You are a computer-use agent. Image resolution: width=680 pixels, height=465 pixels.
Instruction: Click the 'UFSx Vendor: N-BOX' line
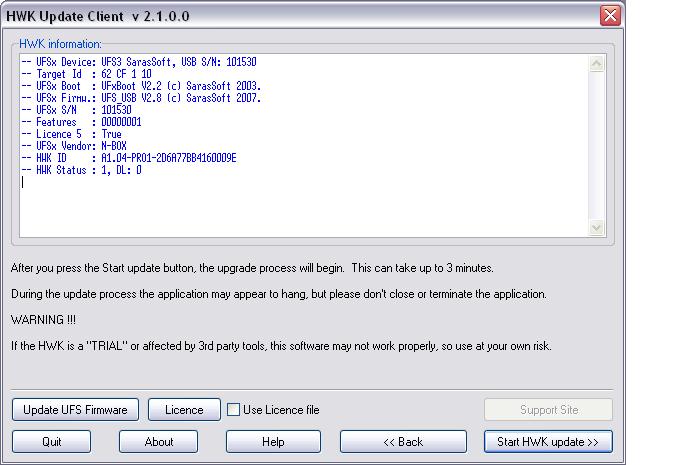tap(74, 146)
